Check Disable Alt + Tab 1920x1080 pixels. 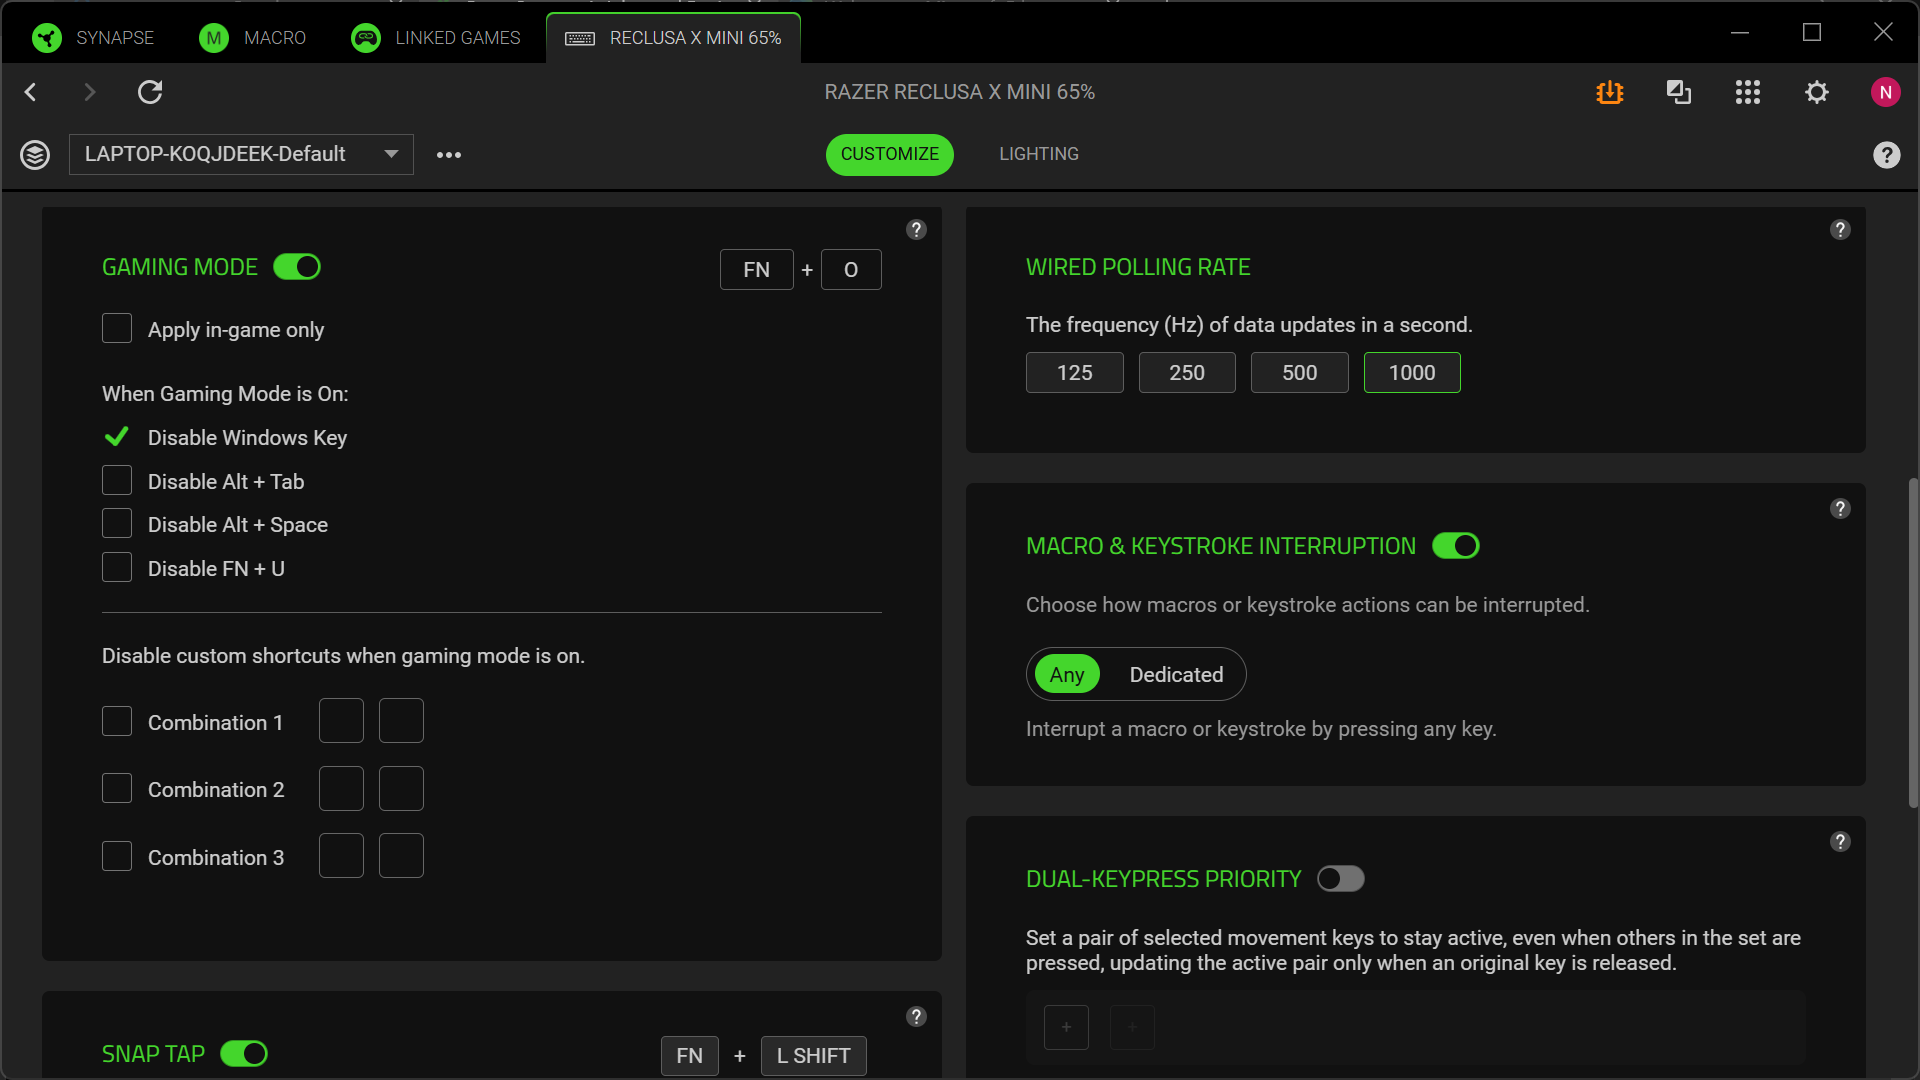(x=117, y=481)
